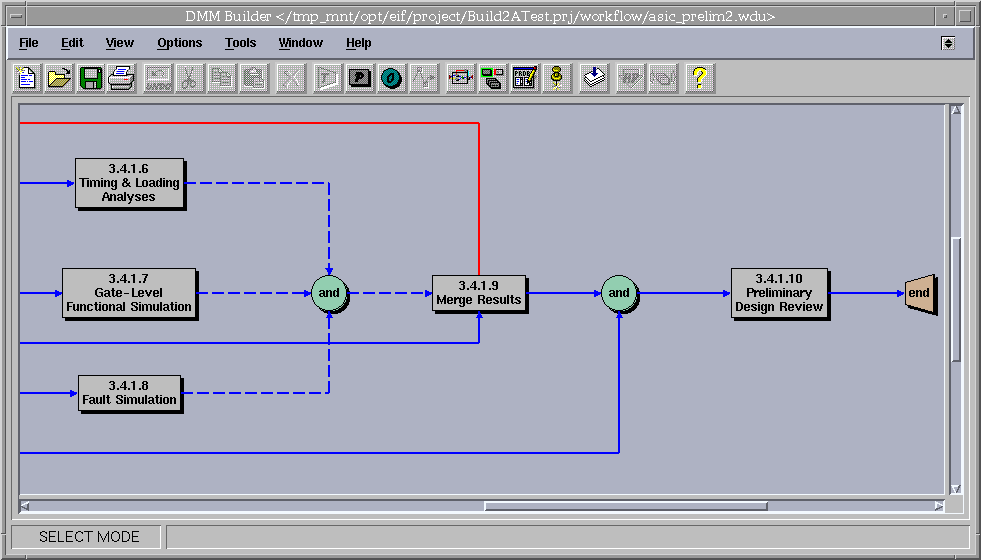Save workflow using the floppy disk icon

pos(90,77)
